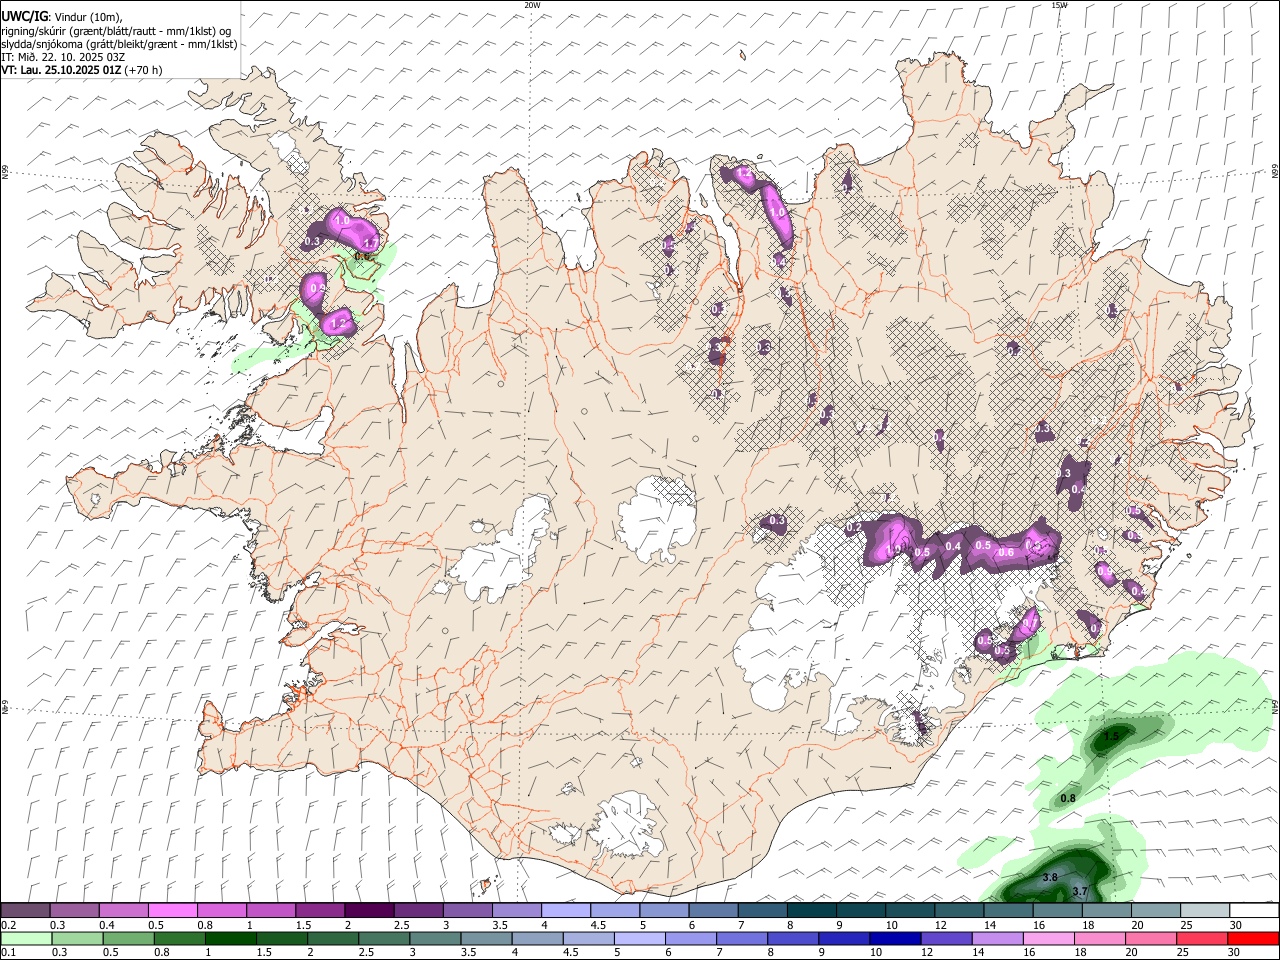Select the lower row swatch between 25 and 30
The image size is (1280, 960).
click(1202, 939)
